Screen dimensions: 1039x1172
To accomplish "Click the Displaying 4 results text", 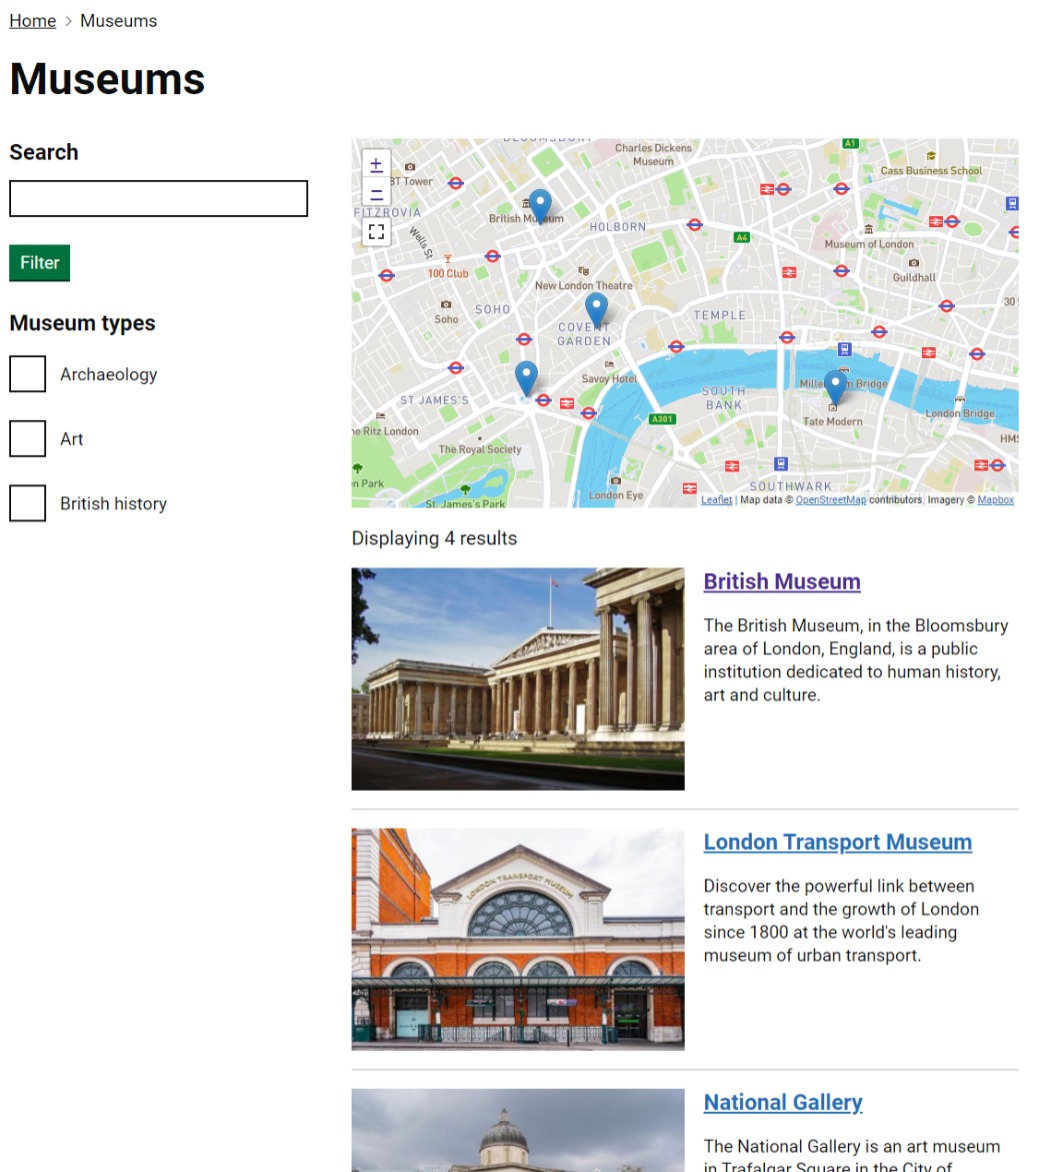I will coord(434,538).
